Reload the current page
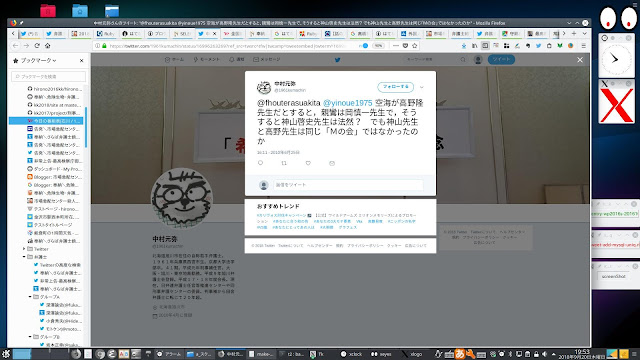This screenshot has width=640, height=360. tap(37, 46)
